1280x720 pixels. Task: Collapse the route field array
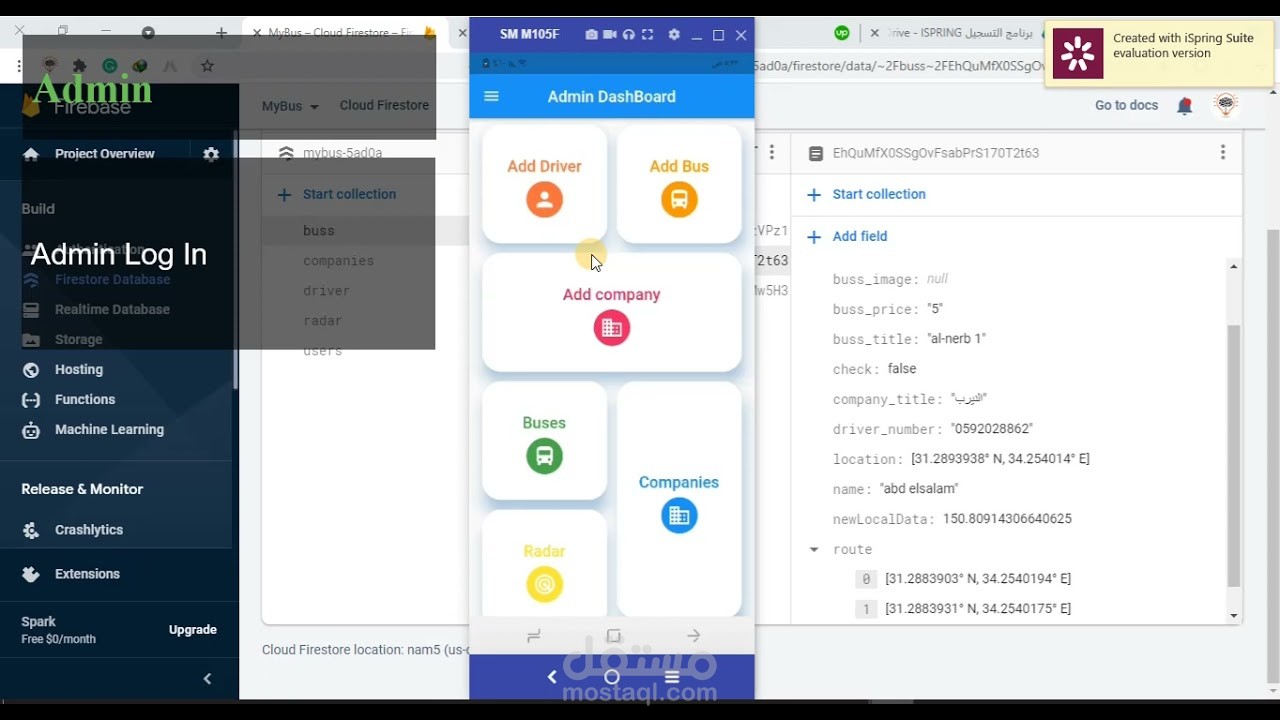pyautogui.click(x=814, y=549)
